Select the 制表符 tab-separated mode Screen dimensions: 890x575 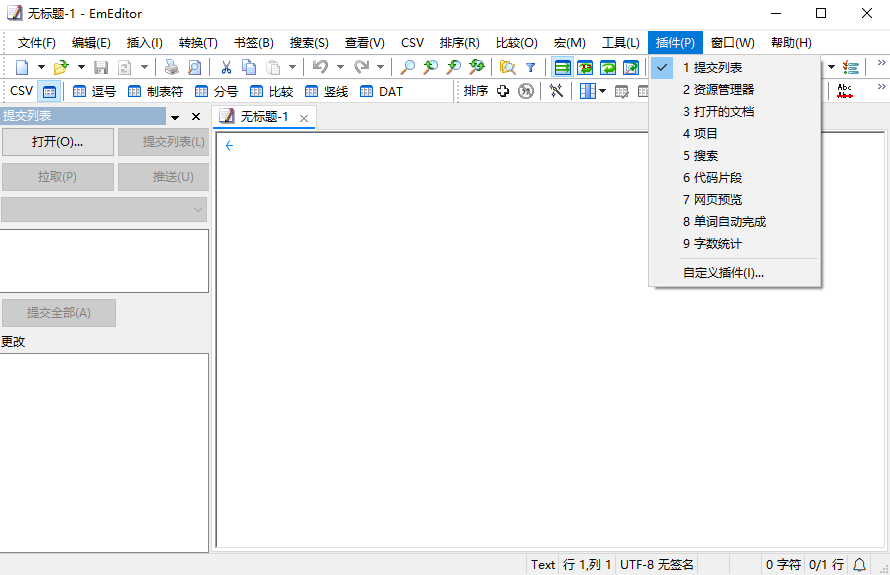156,91
